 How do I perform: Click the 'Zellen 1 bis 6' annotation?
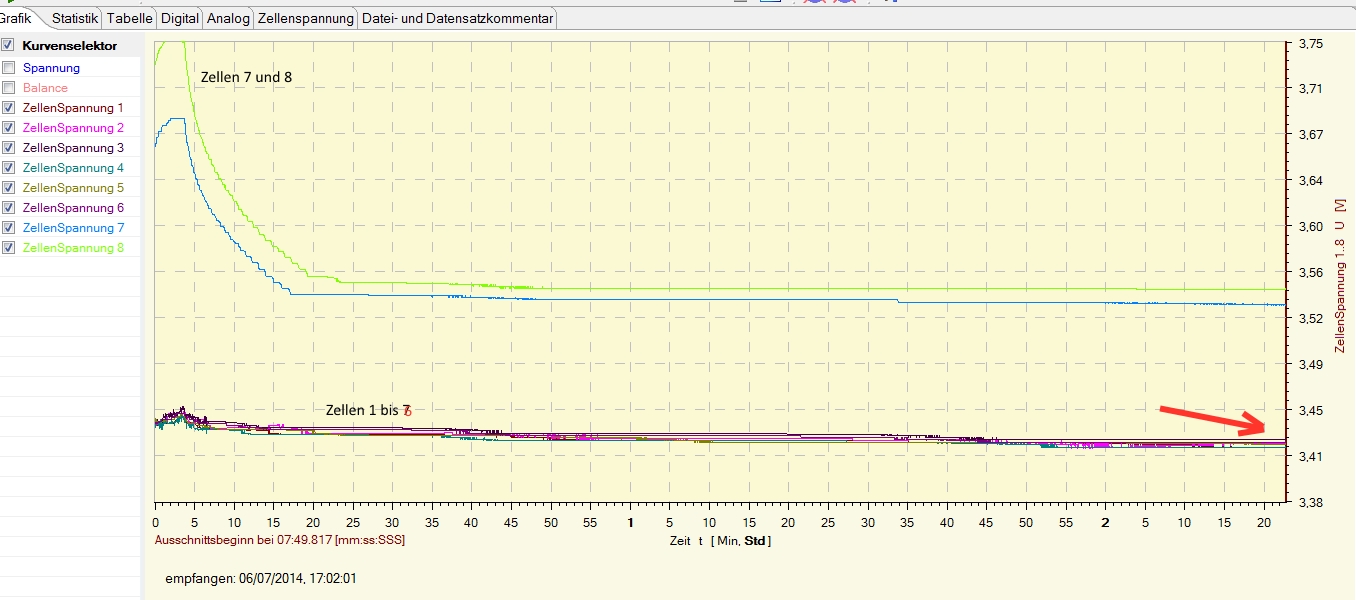click(x=368, y=410)
